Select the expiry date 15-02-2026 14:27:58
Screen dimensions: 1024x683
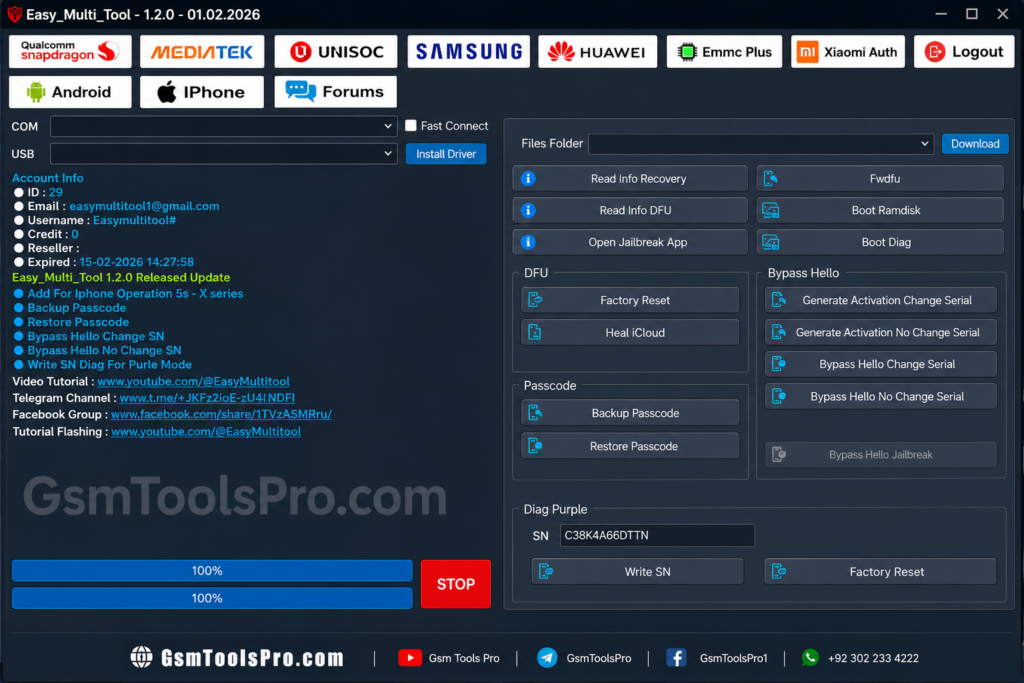pyautogui.click(x=136, y=262)
